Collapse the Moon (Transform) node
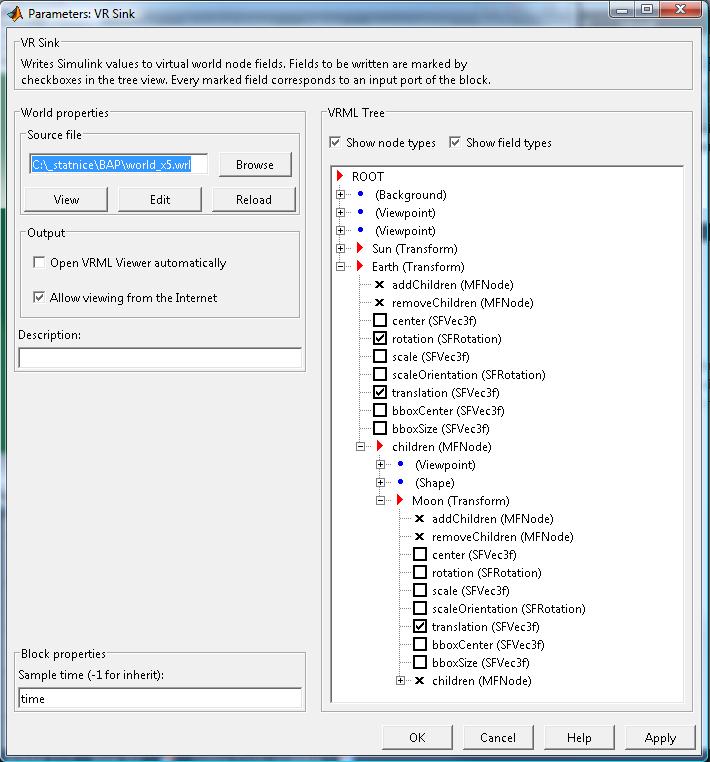Viewport: 710px width, 762px height. coord(380,500)
